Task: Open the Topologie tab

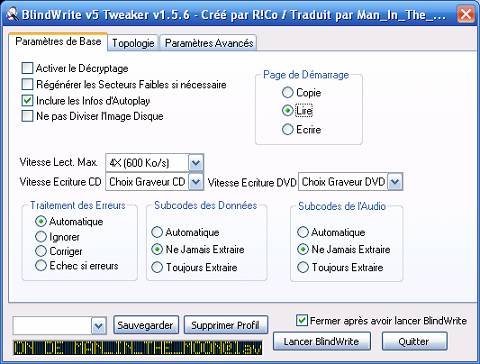Action: [133, 43]
